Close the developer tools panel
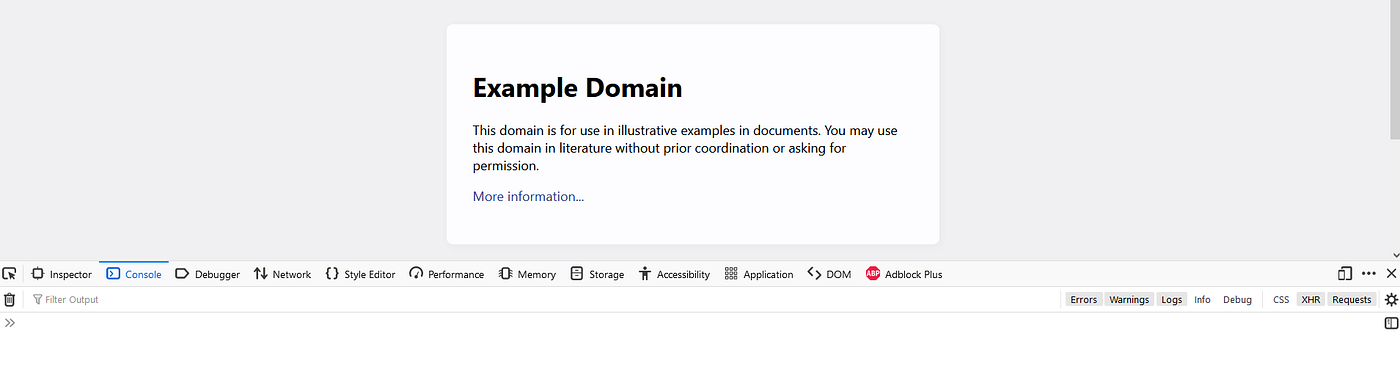Image resolution: width=1400 pixels, height=383 pixels. [1391, 273]
